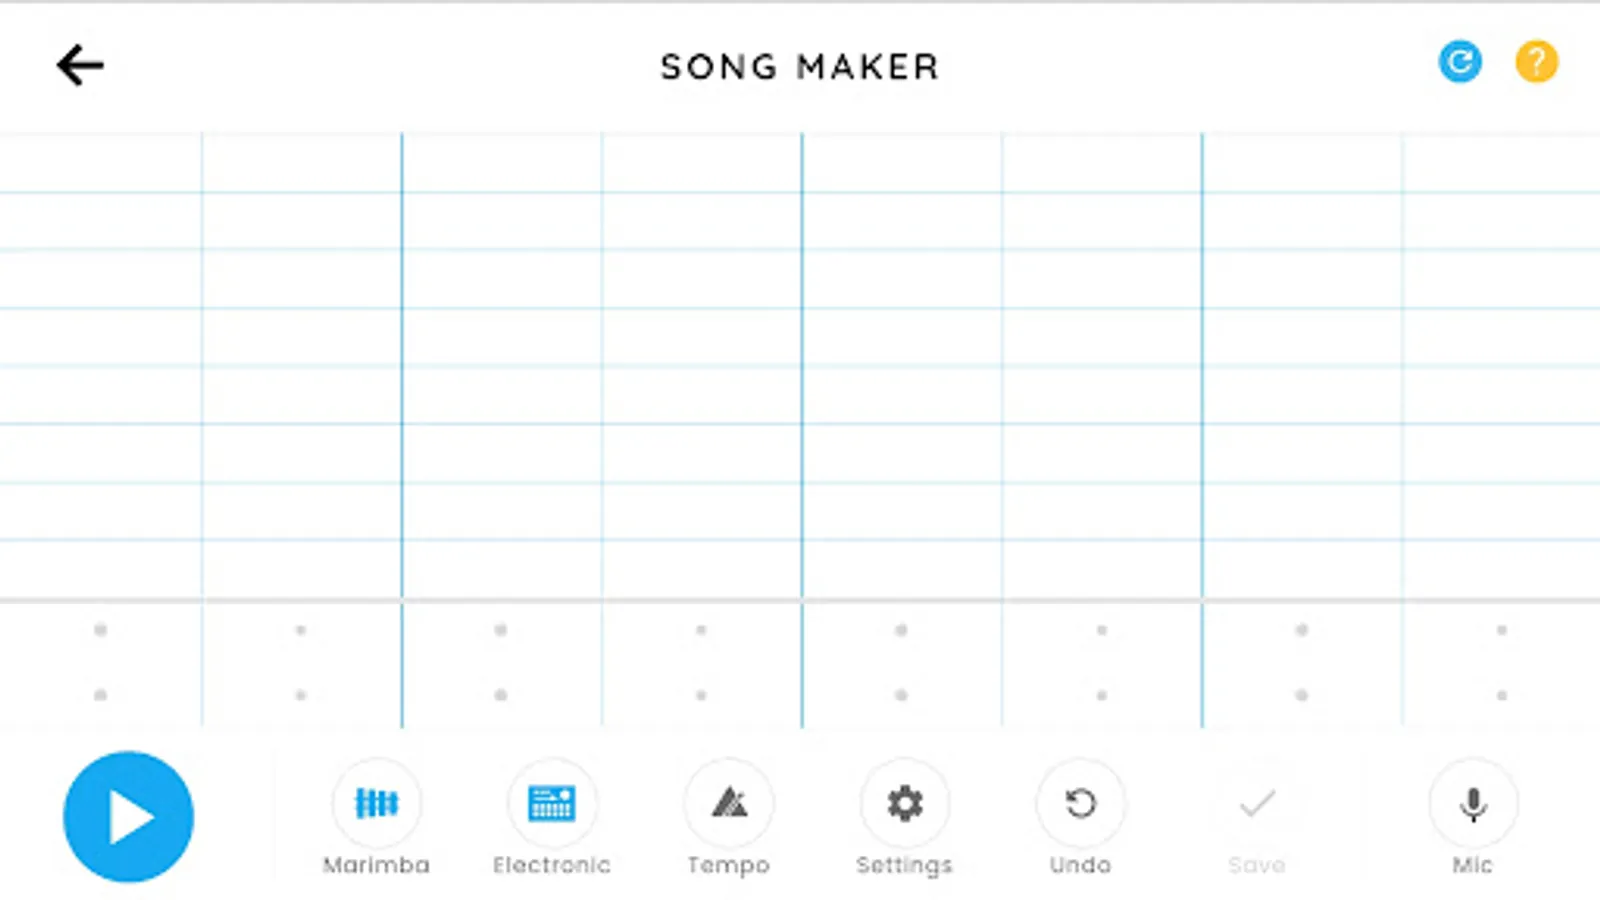Go back using the left arrow
Image resolution: width=1600 pixels, height=900 pixels.
coord(80,66)
